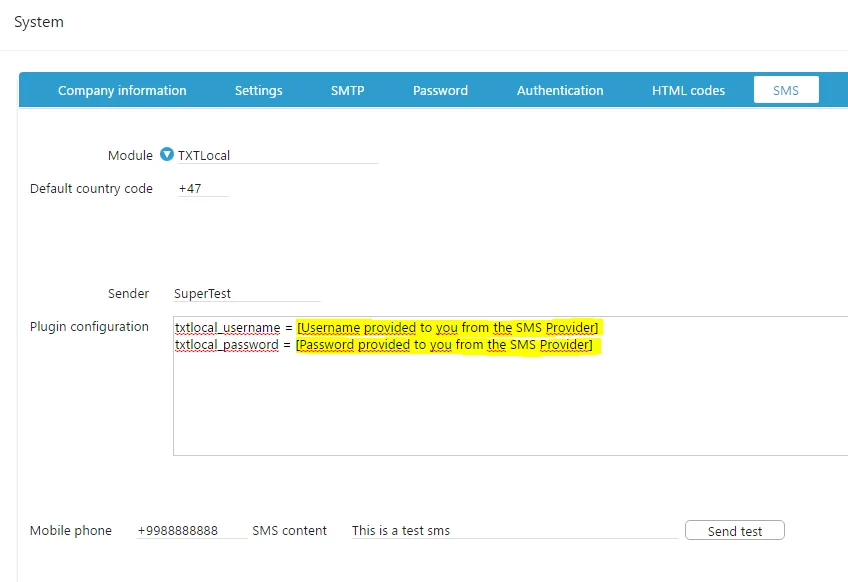Click the SMS content label
Screen dimensions: 848x582
[x=289, y=531]
